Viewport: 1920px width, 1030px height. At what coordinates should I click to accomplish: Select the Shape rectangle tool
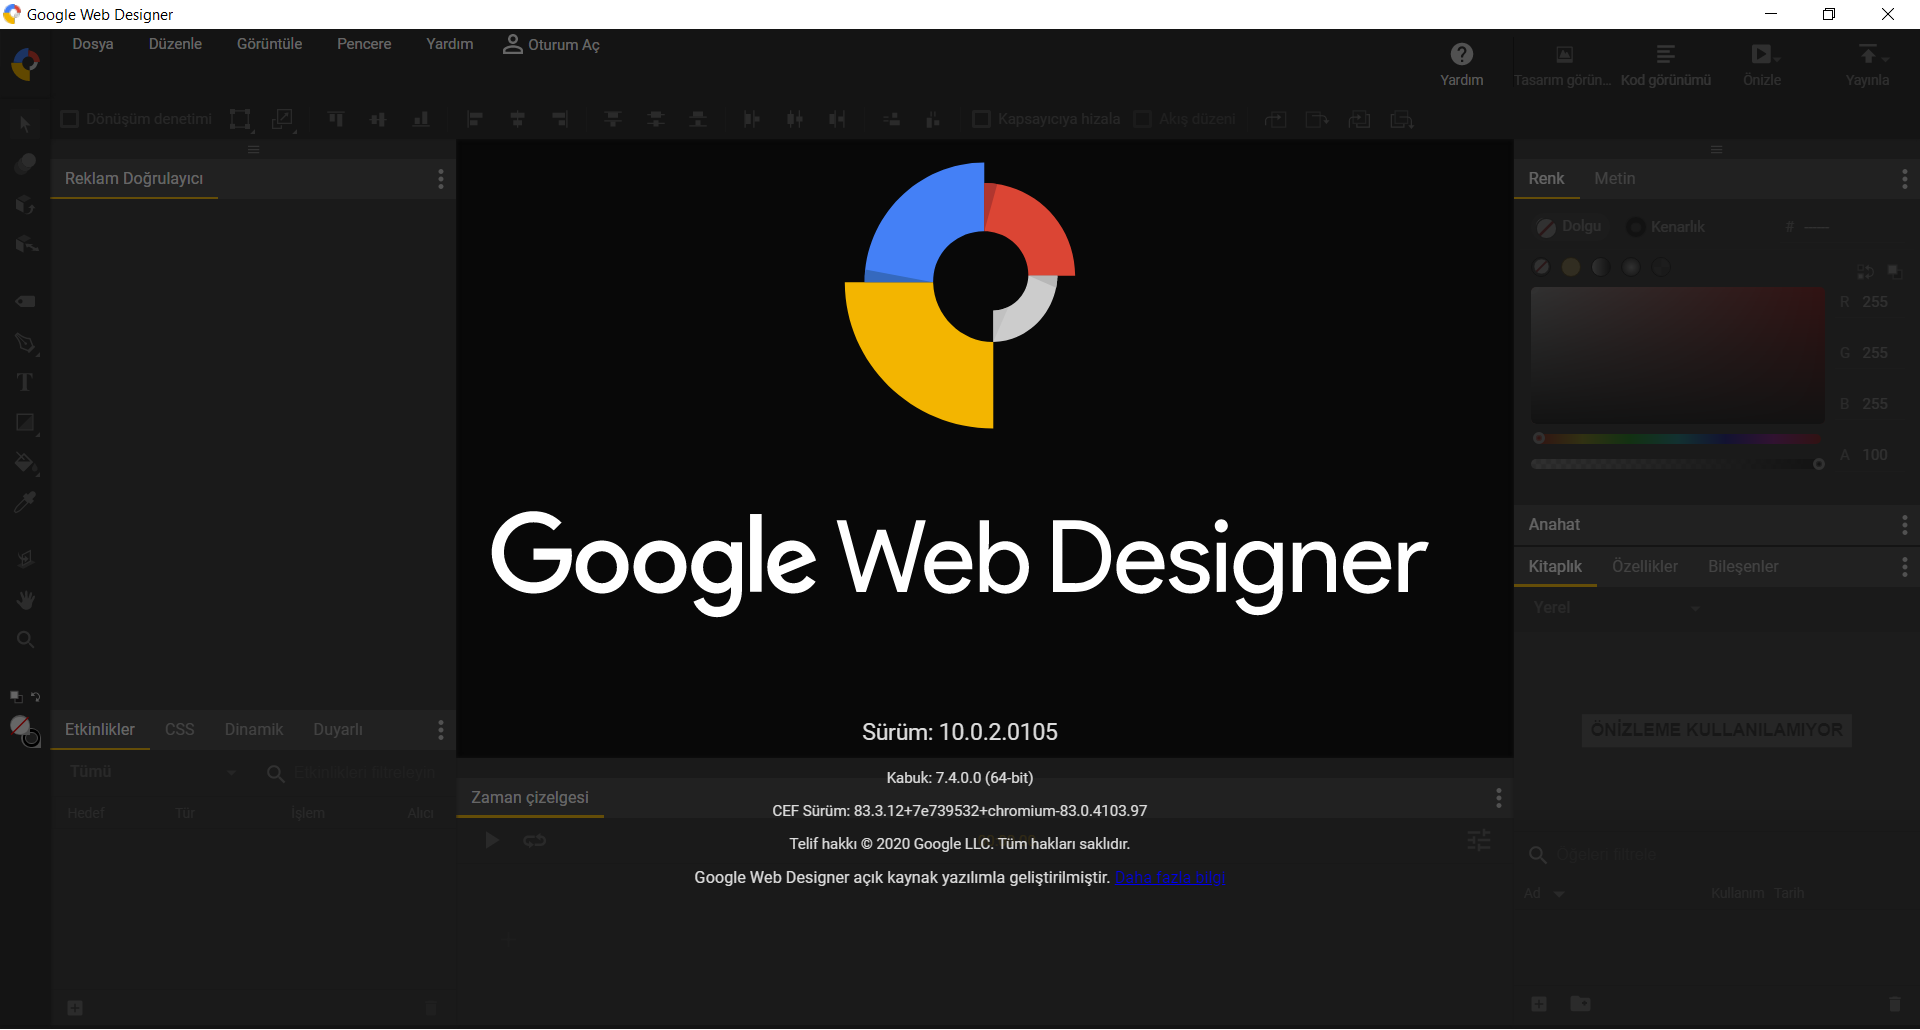tap(25, 422)
